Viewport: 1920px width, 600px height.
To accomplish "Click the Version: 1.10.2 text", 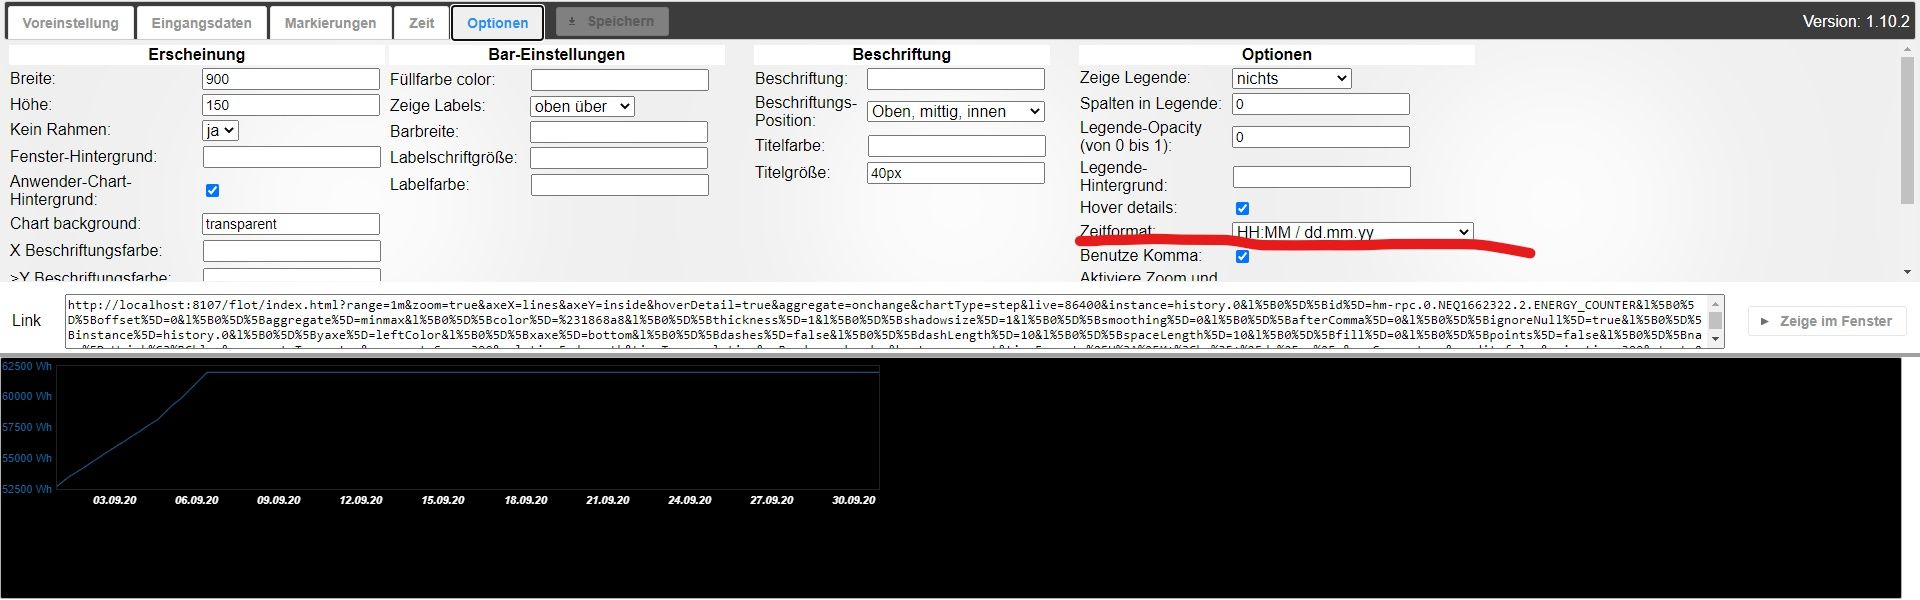I will click(1855, 21).
